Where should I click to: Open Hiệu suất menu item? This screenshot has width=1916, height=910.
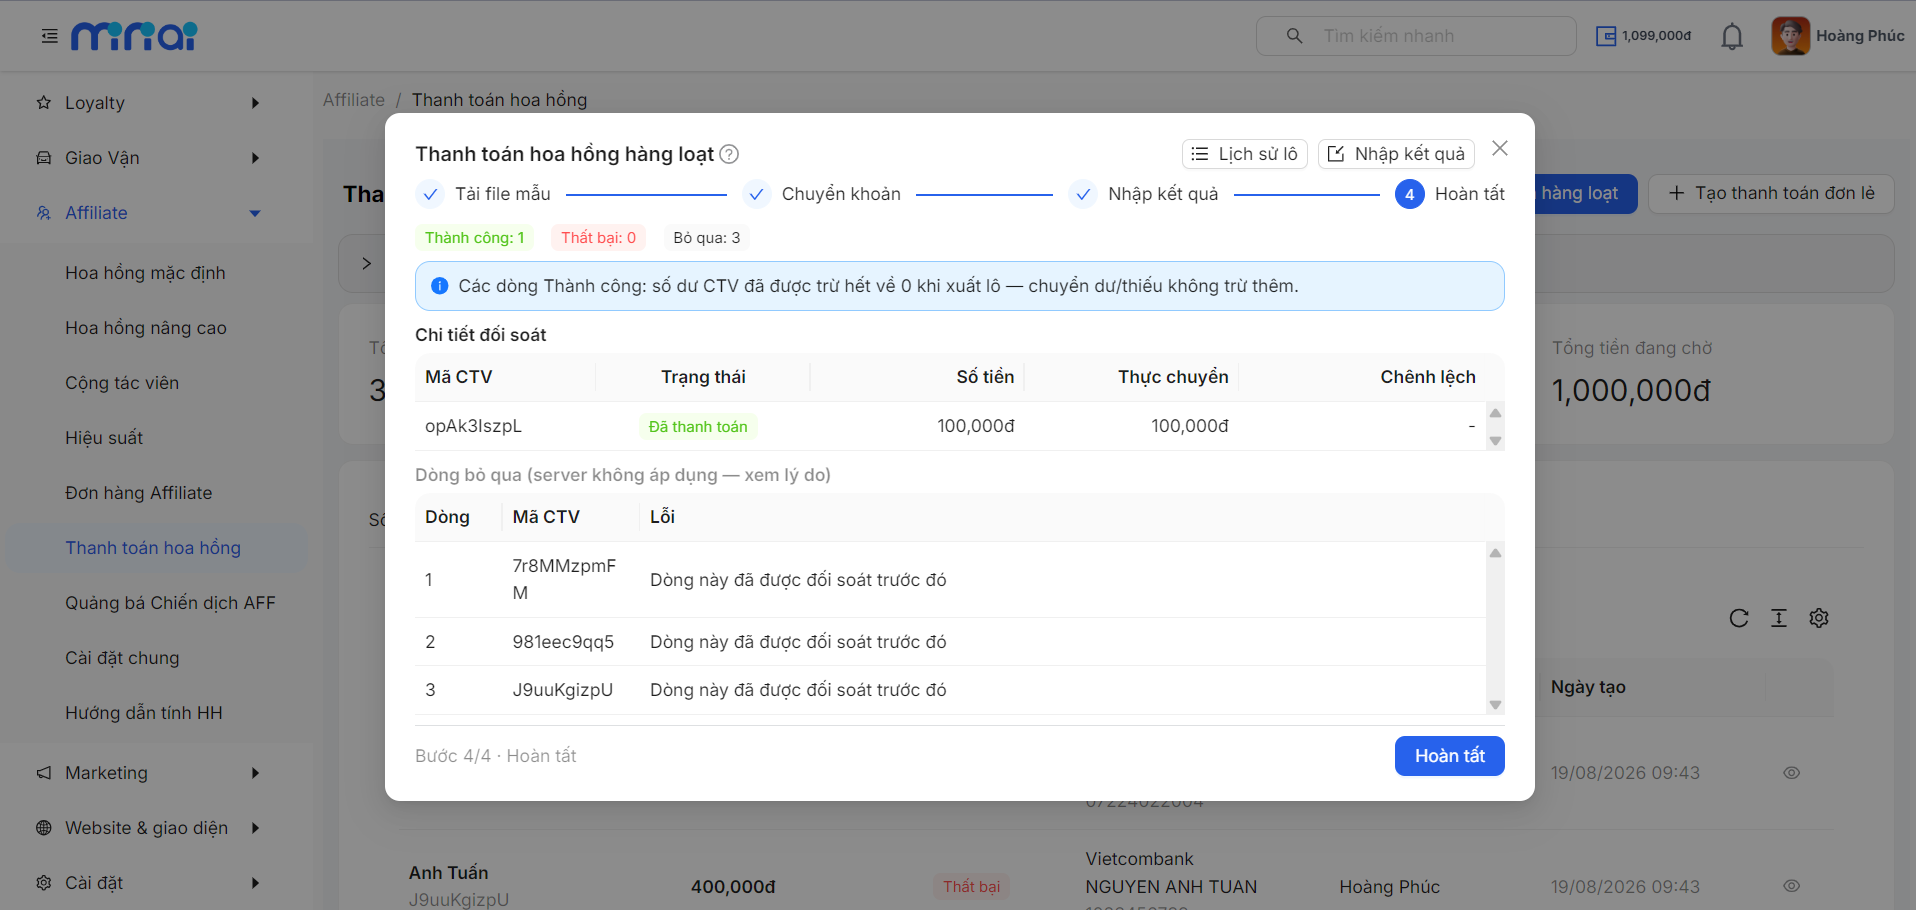tap(104, 438)
